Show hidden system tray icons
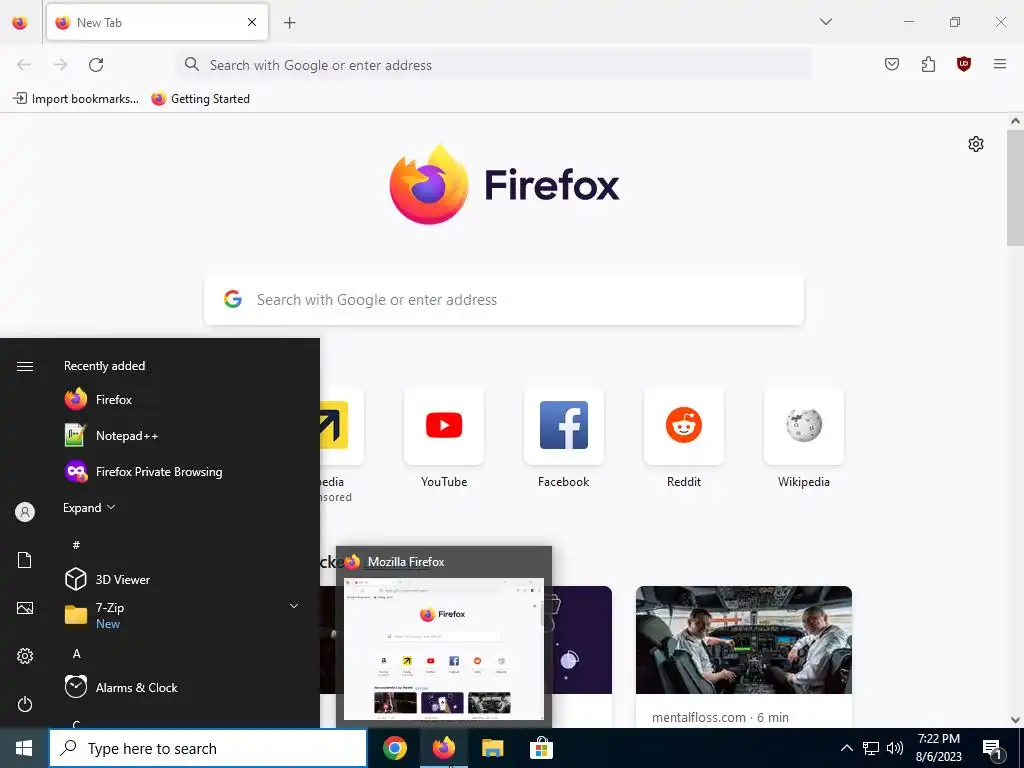The height and width of the screenshot is (768, 1024). [846, 748]
